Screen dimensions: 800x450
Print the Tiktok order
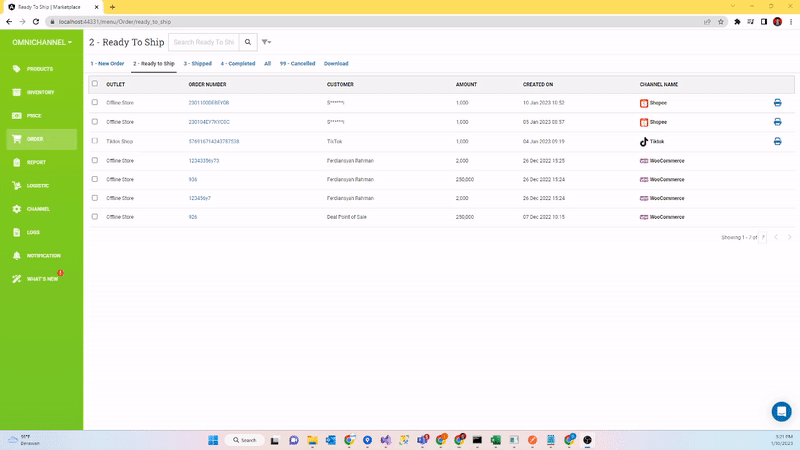778,141
